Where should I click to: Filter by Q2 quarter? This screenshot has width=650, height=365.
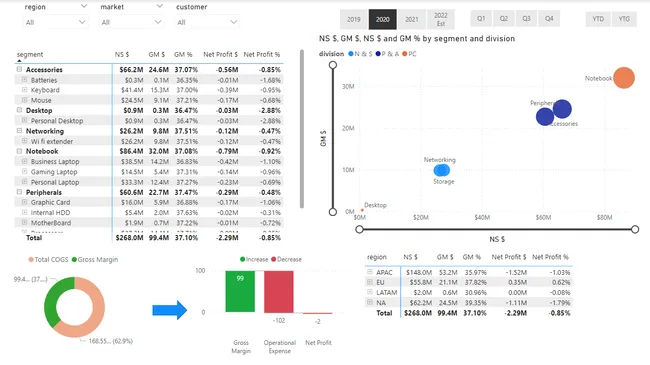point(504,19)
